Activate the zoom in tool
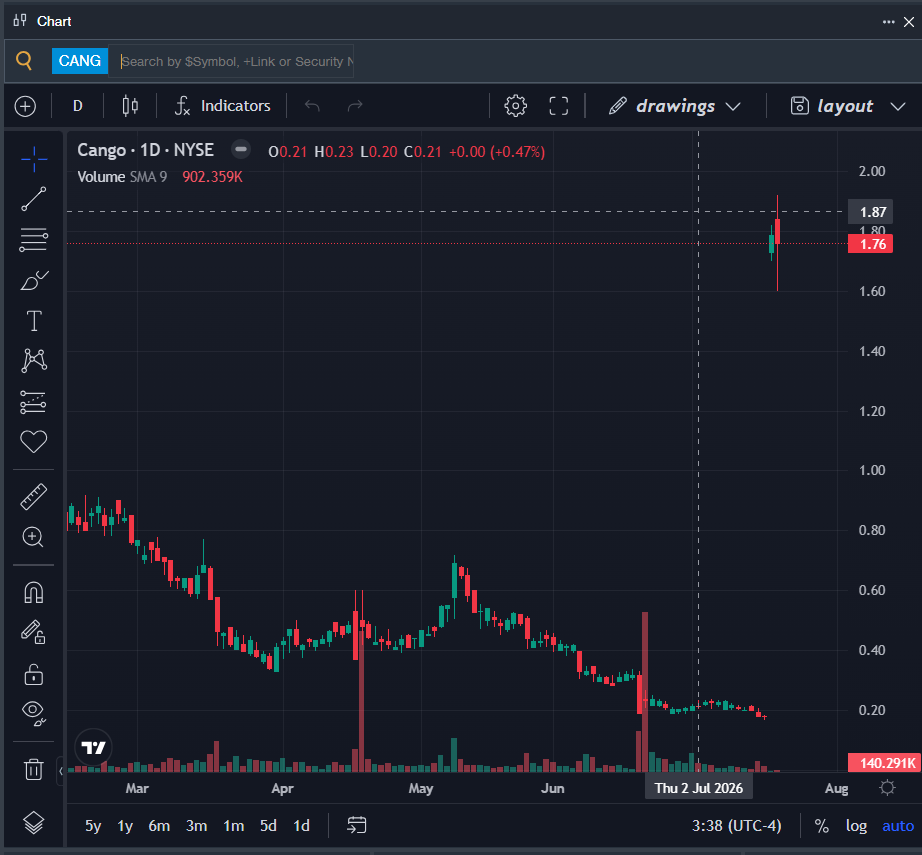Screen dimensions: 922x855 pyautogui.click(x=33, y=537)
